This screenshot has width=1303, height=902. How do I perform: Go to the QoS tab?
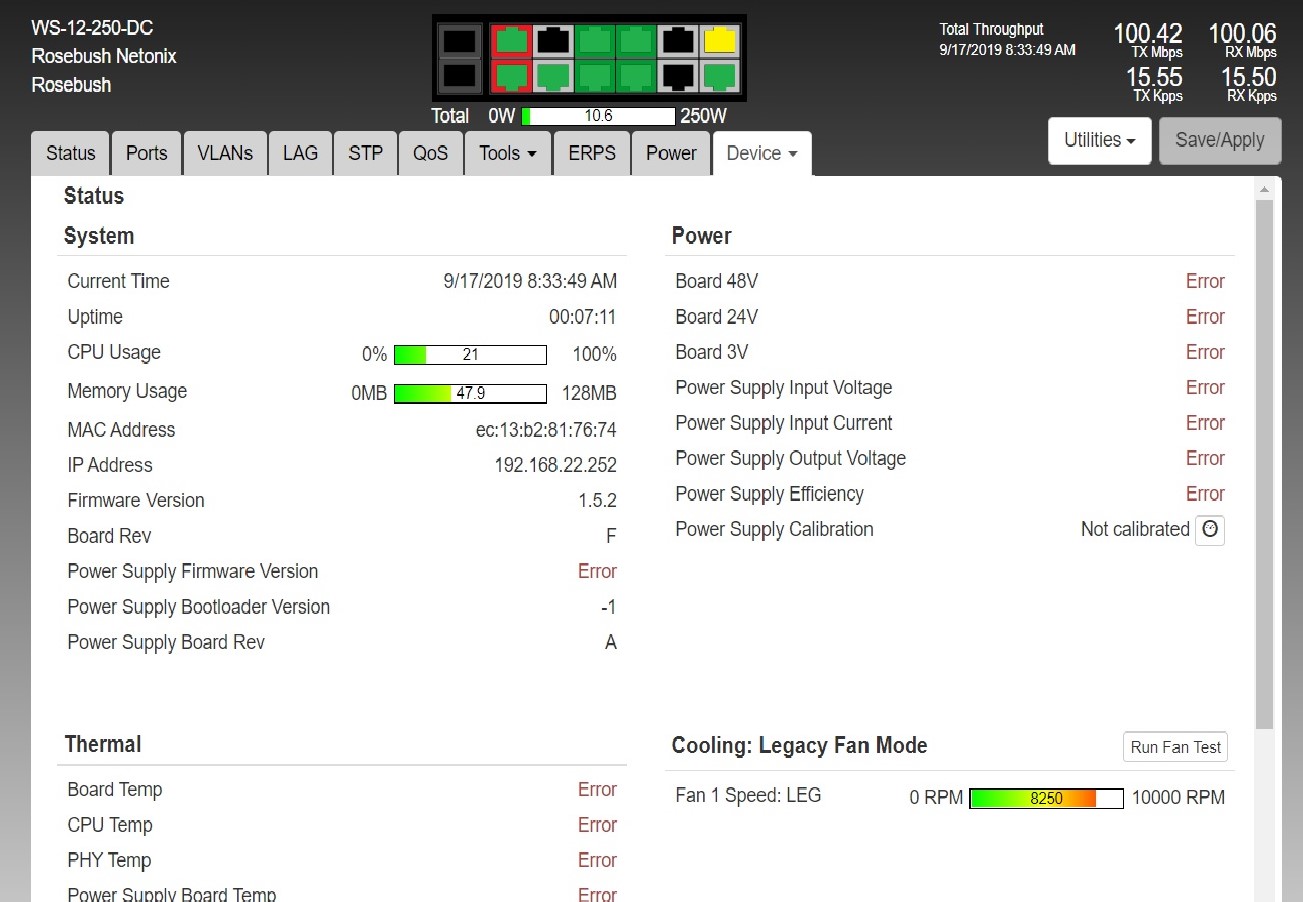click(x=430, y=153)
